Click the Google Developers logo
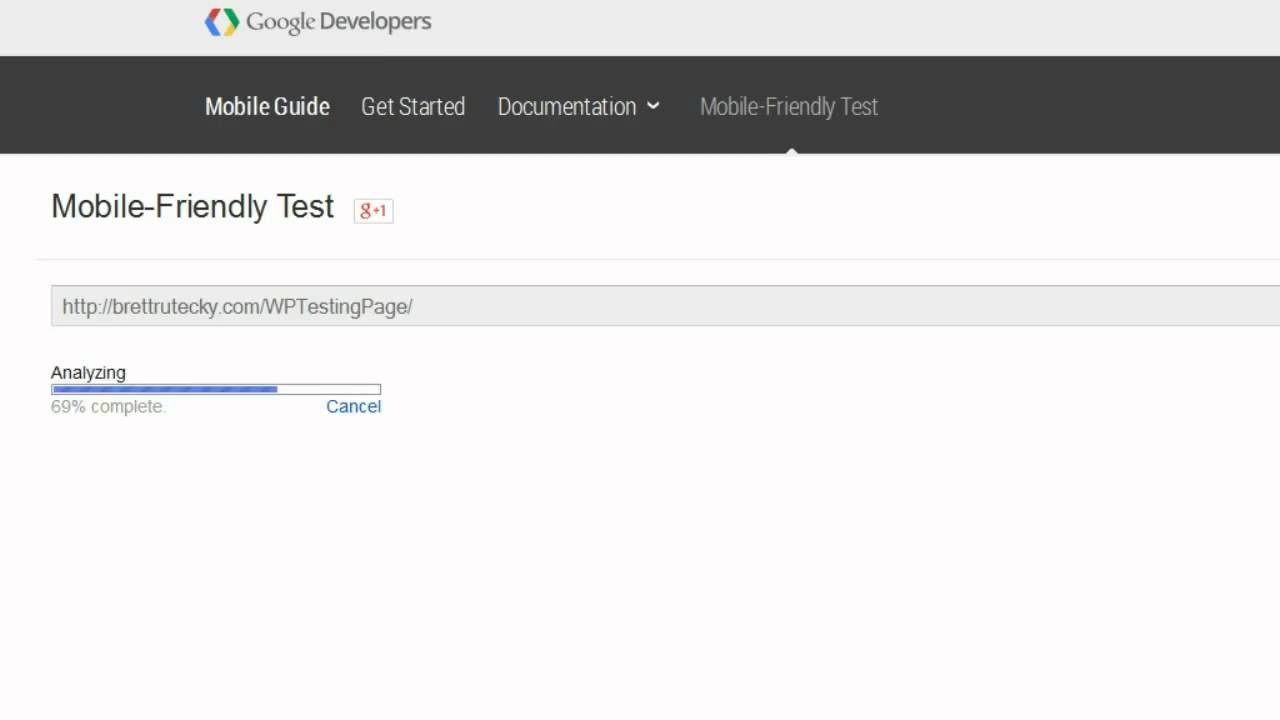Viewport: 1280px width, 720px height. (x=318, y=22)
